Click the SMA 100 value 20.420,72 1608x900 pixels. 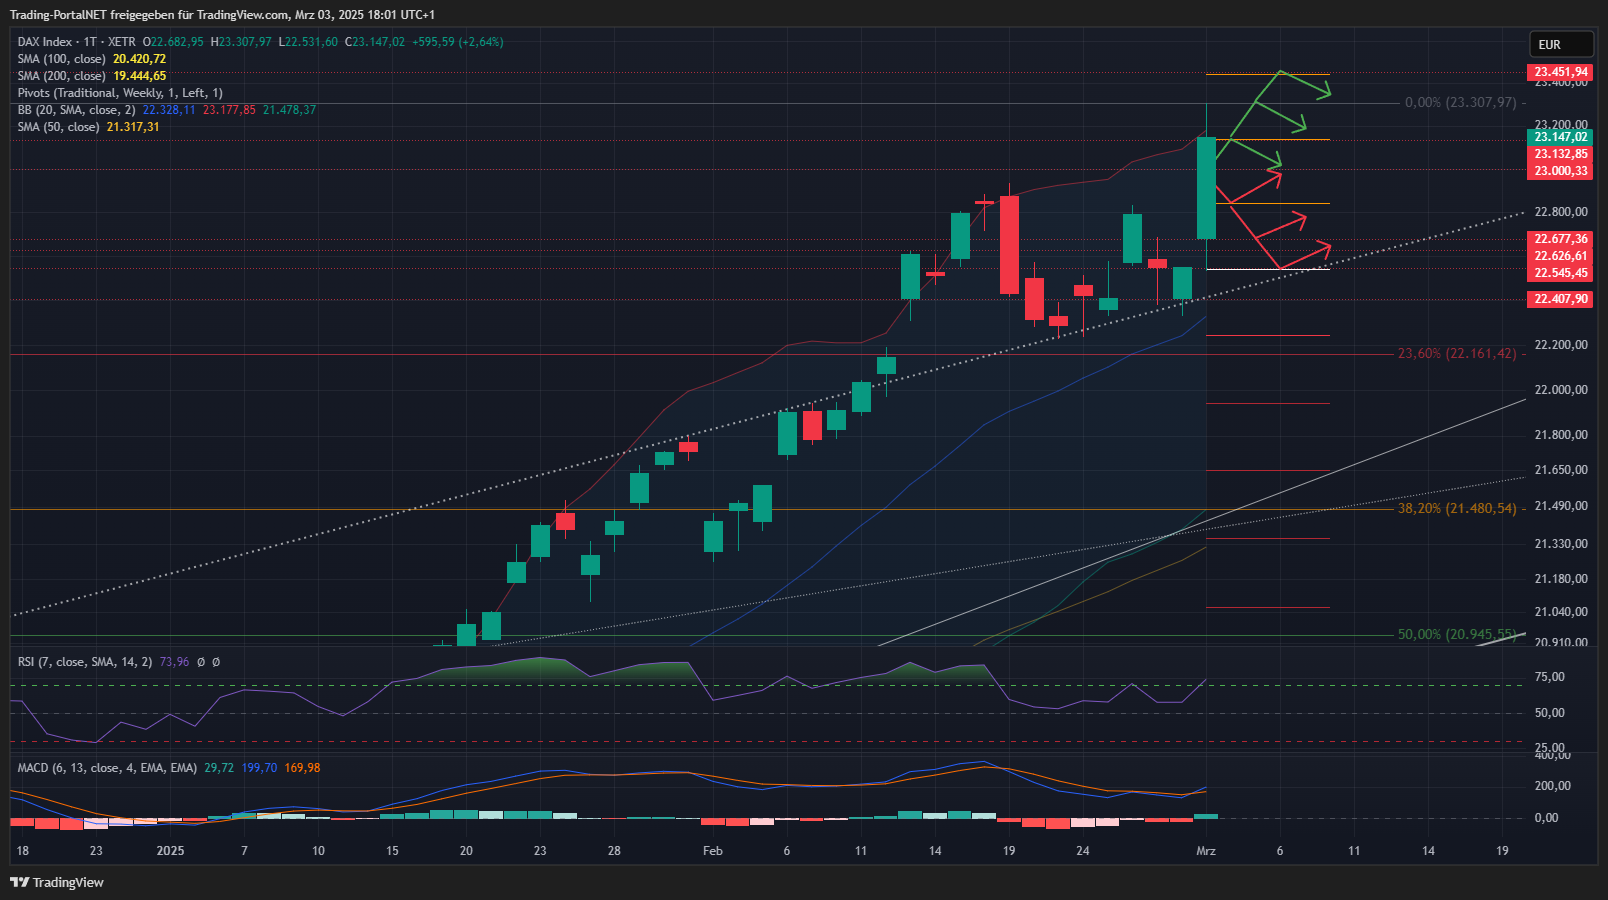pos(139,59)
